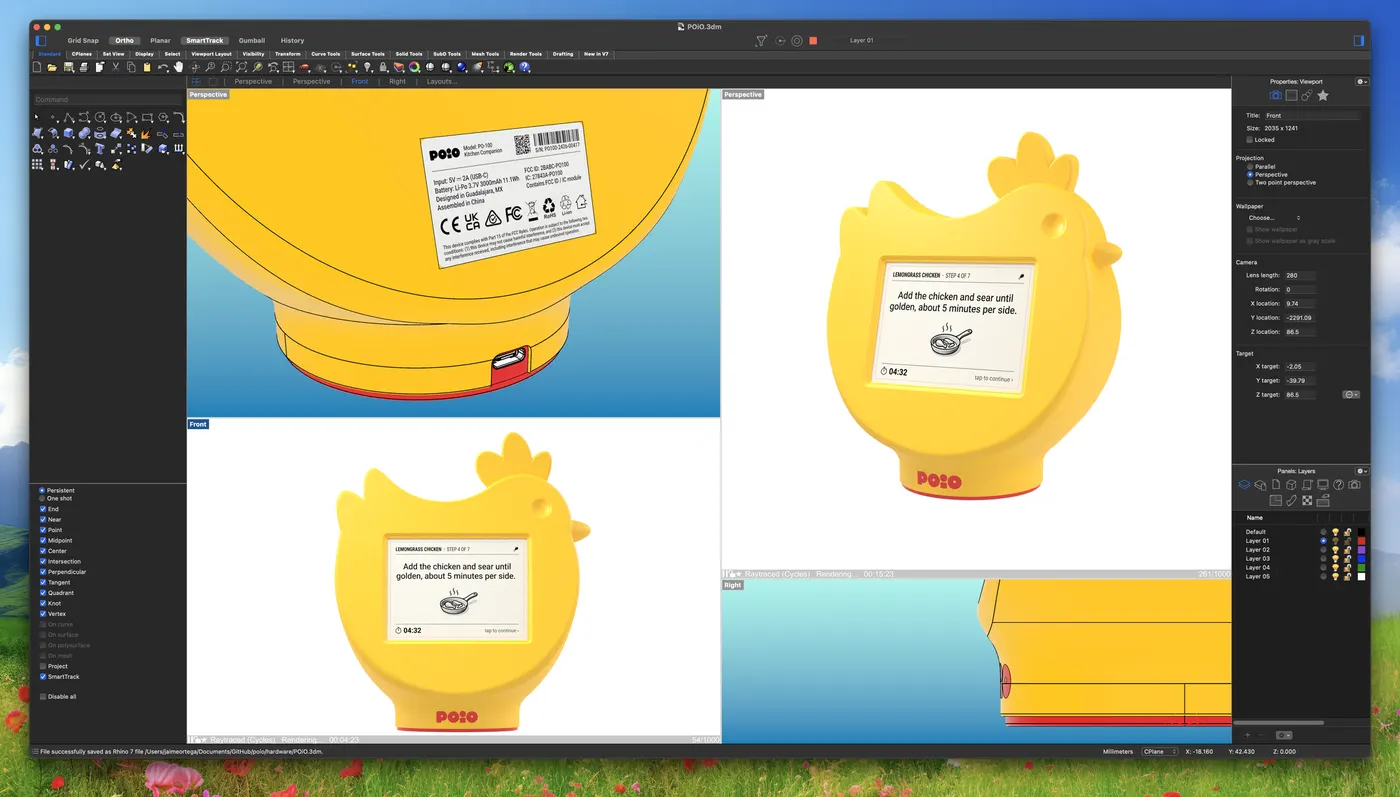
Task: Check the Disable all osnap option
Action: pos(43,696)
